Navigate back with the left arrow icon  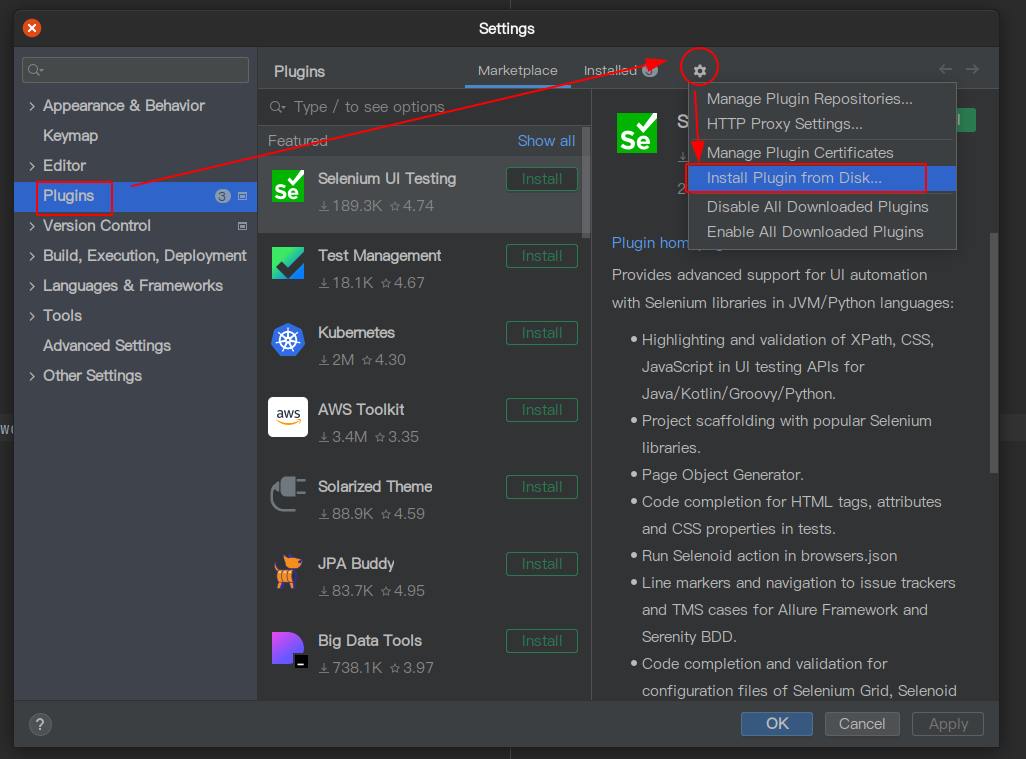pyautogui.click(x=946, y=69)
